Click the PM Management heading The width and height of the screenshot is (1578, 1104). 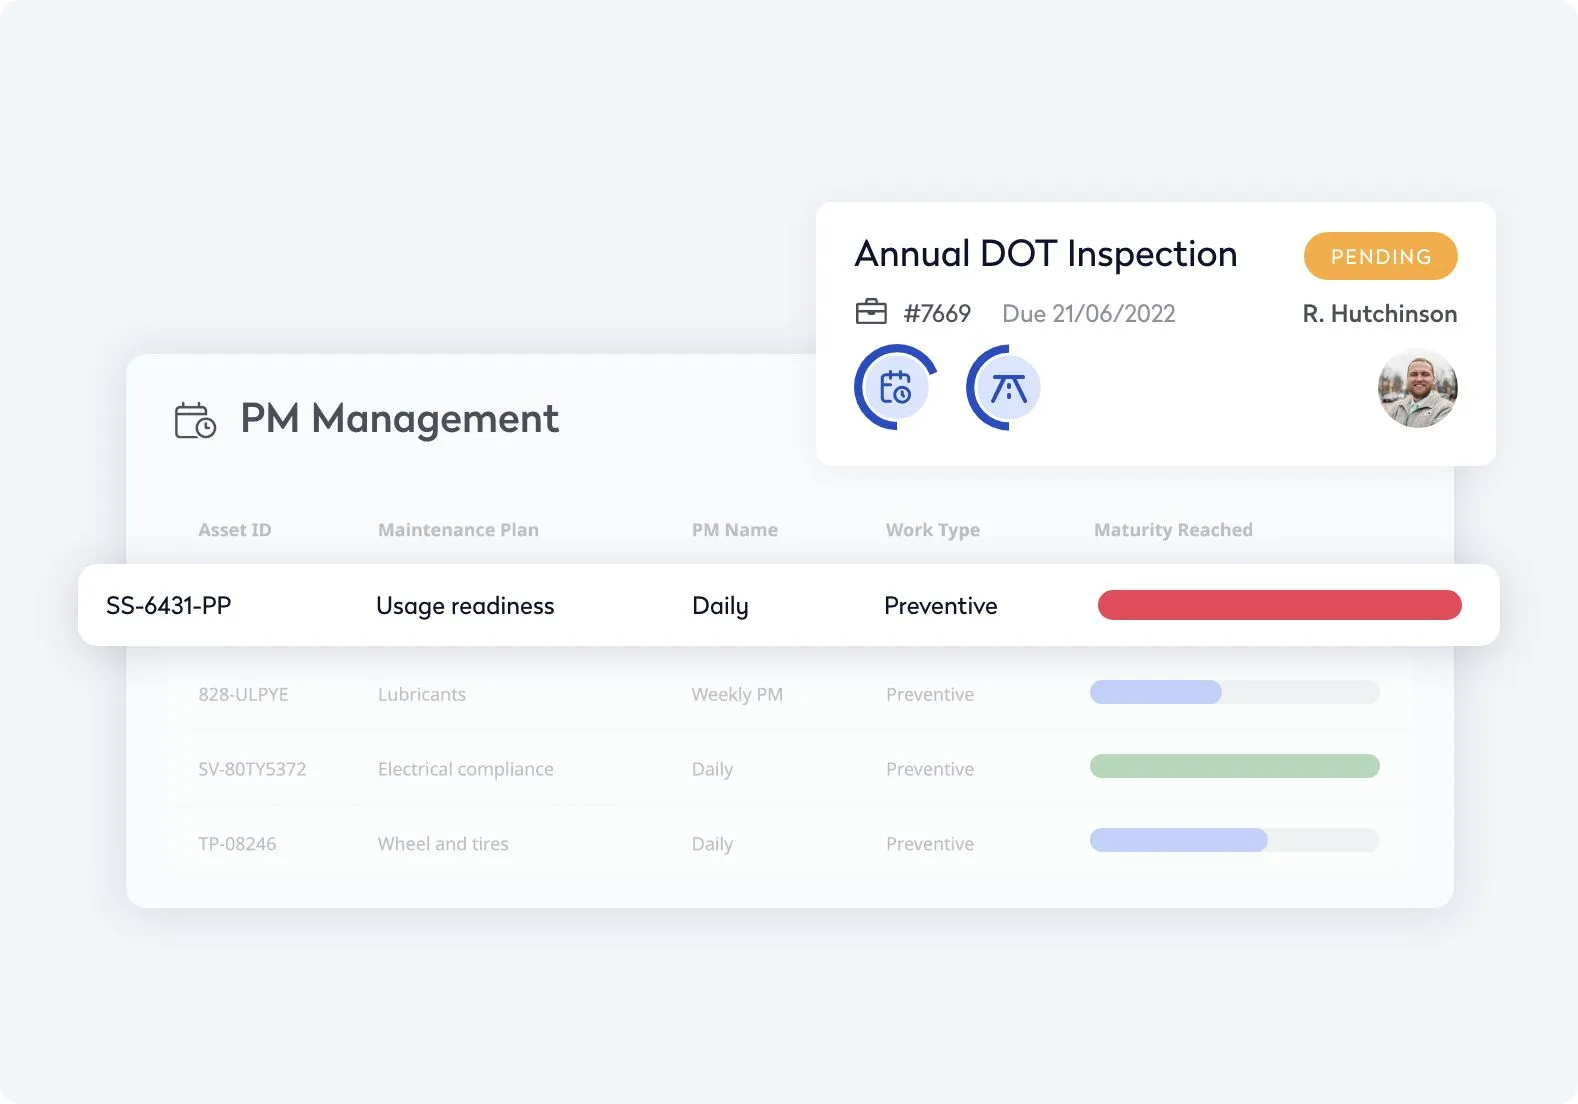click(x=400, y=419)
